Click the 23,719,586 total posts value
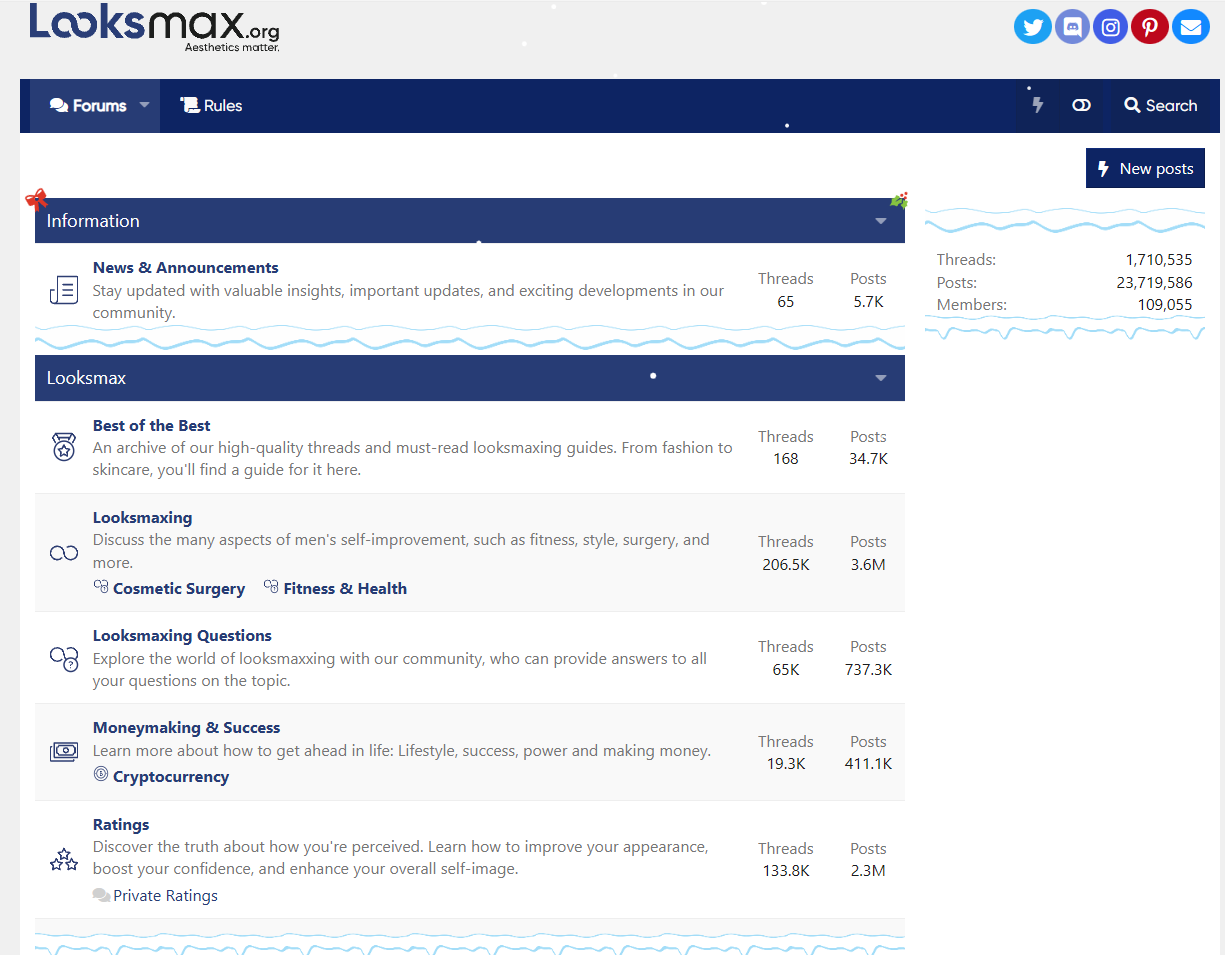This screenshot has height=955, width=1225. point(1155,282)
